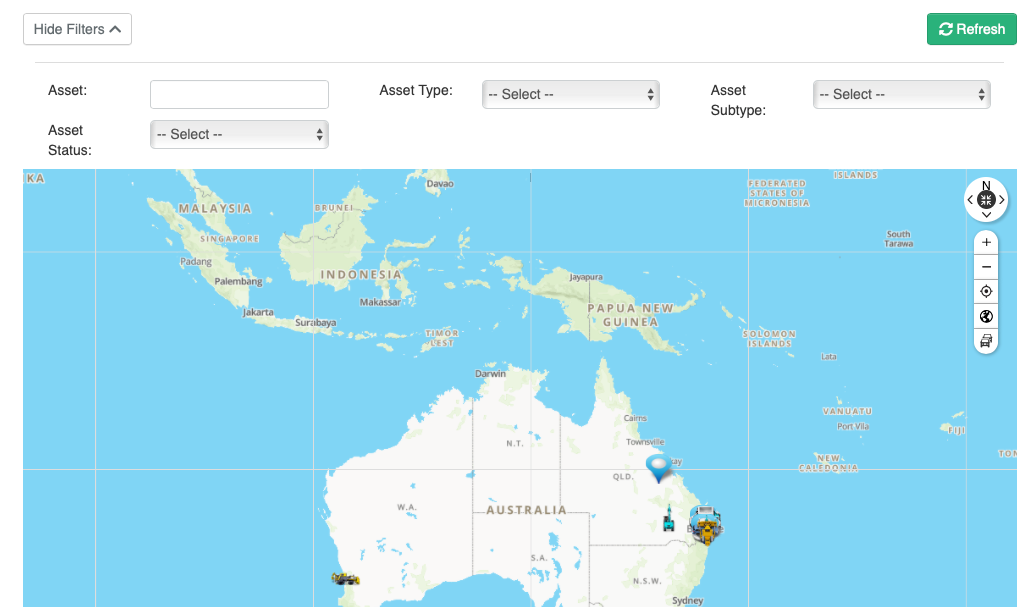Zoom in on the map
Screen dimensions: 1031x607
coord(986,242)
